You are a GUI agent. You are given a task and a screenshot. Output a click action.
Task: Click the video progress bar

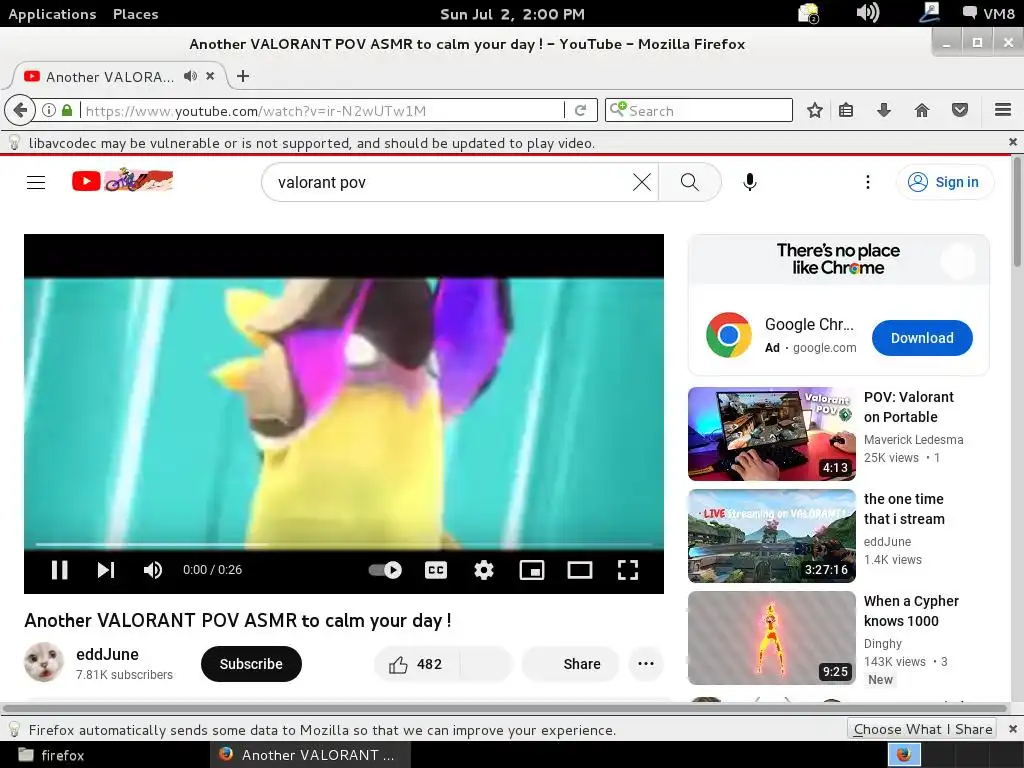click(344, 544)
